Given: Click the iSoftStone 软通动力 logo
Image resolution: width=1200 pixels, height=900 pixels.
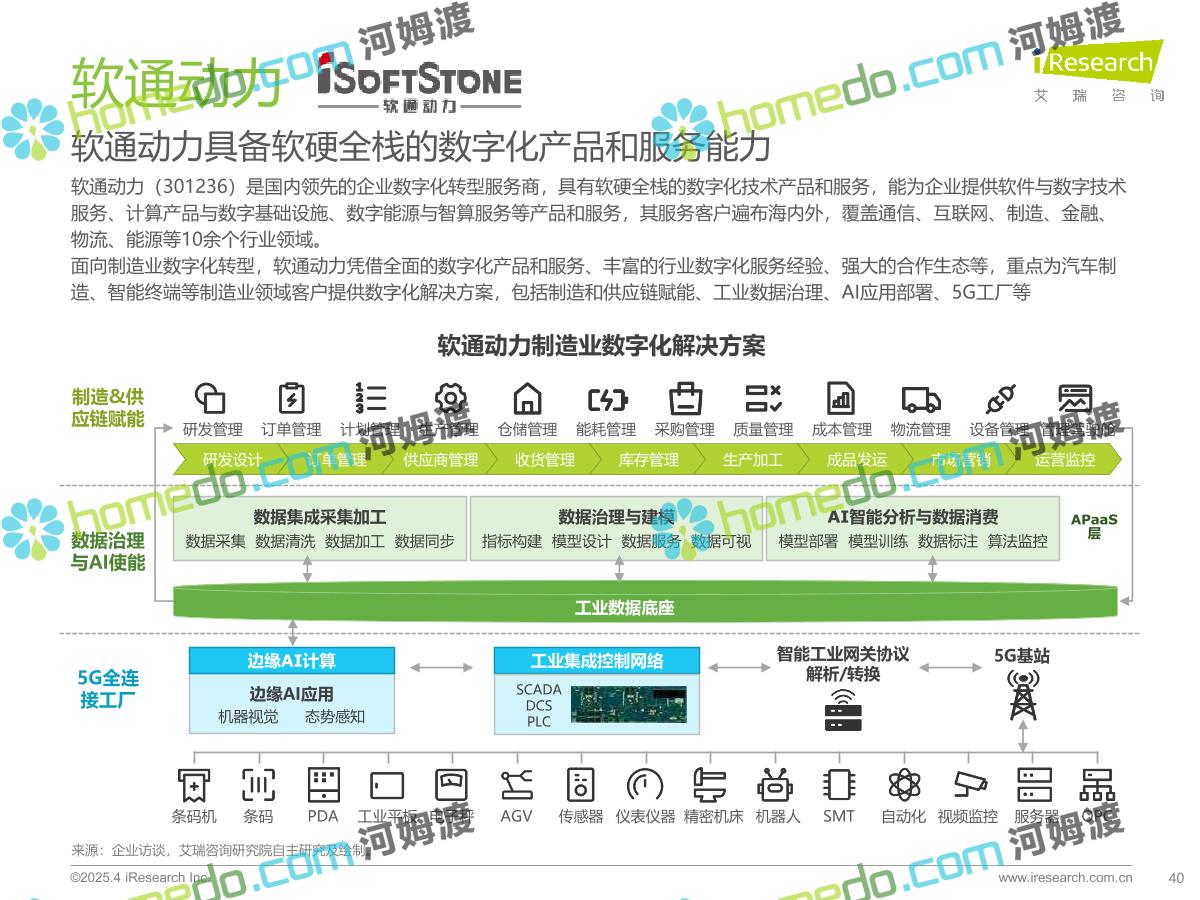Looking at the screenshot, I should pyautogui.click(x=419, y=85).
